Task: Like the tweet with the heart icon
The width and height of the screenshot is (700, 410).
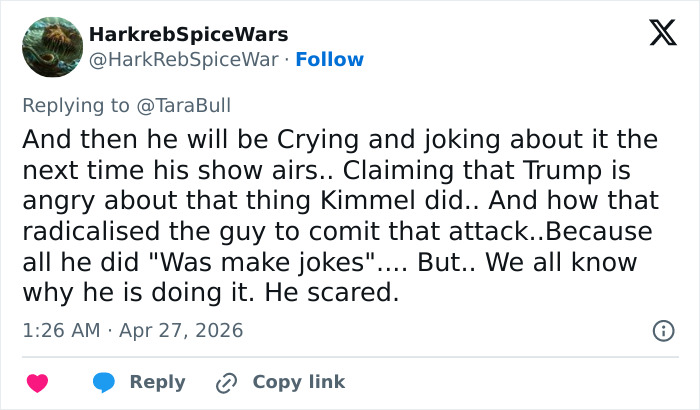Action: coord(37,383)
